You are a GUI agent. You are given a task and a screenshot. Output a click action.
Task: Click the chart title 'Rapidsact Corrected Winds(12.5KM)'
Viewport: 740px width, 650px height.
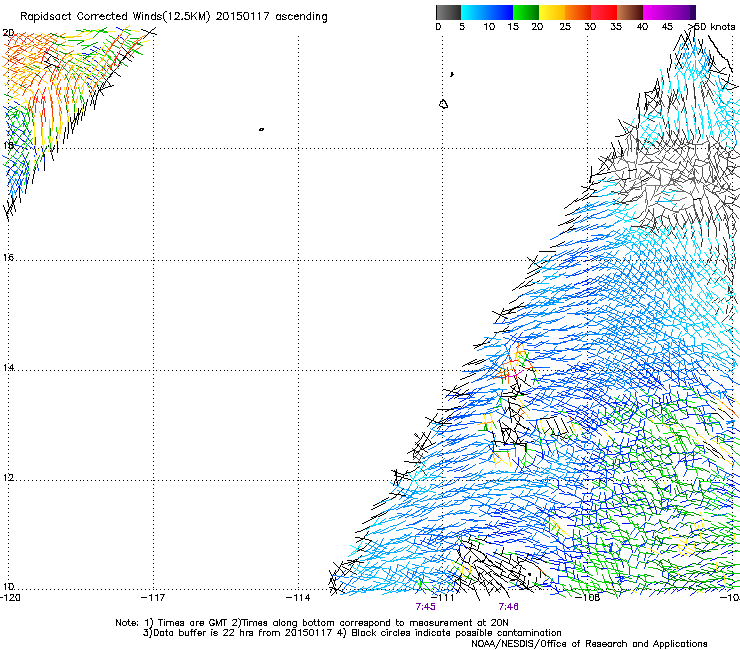click(115, 17)
